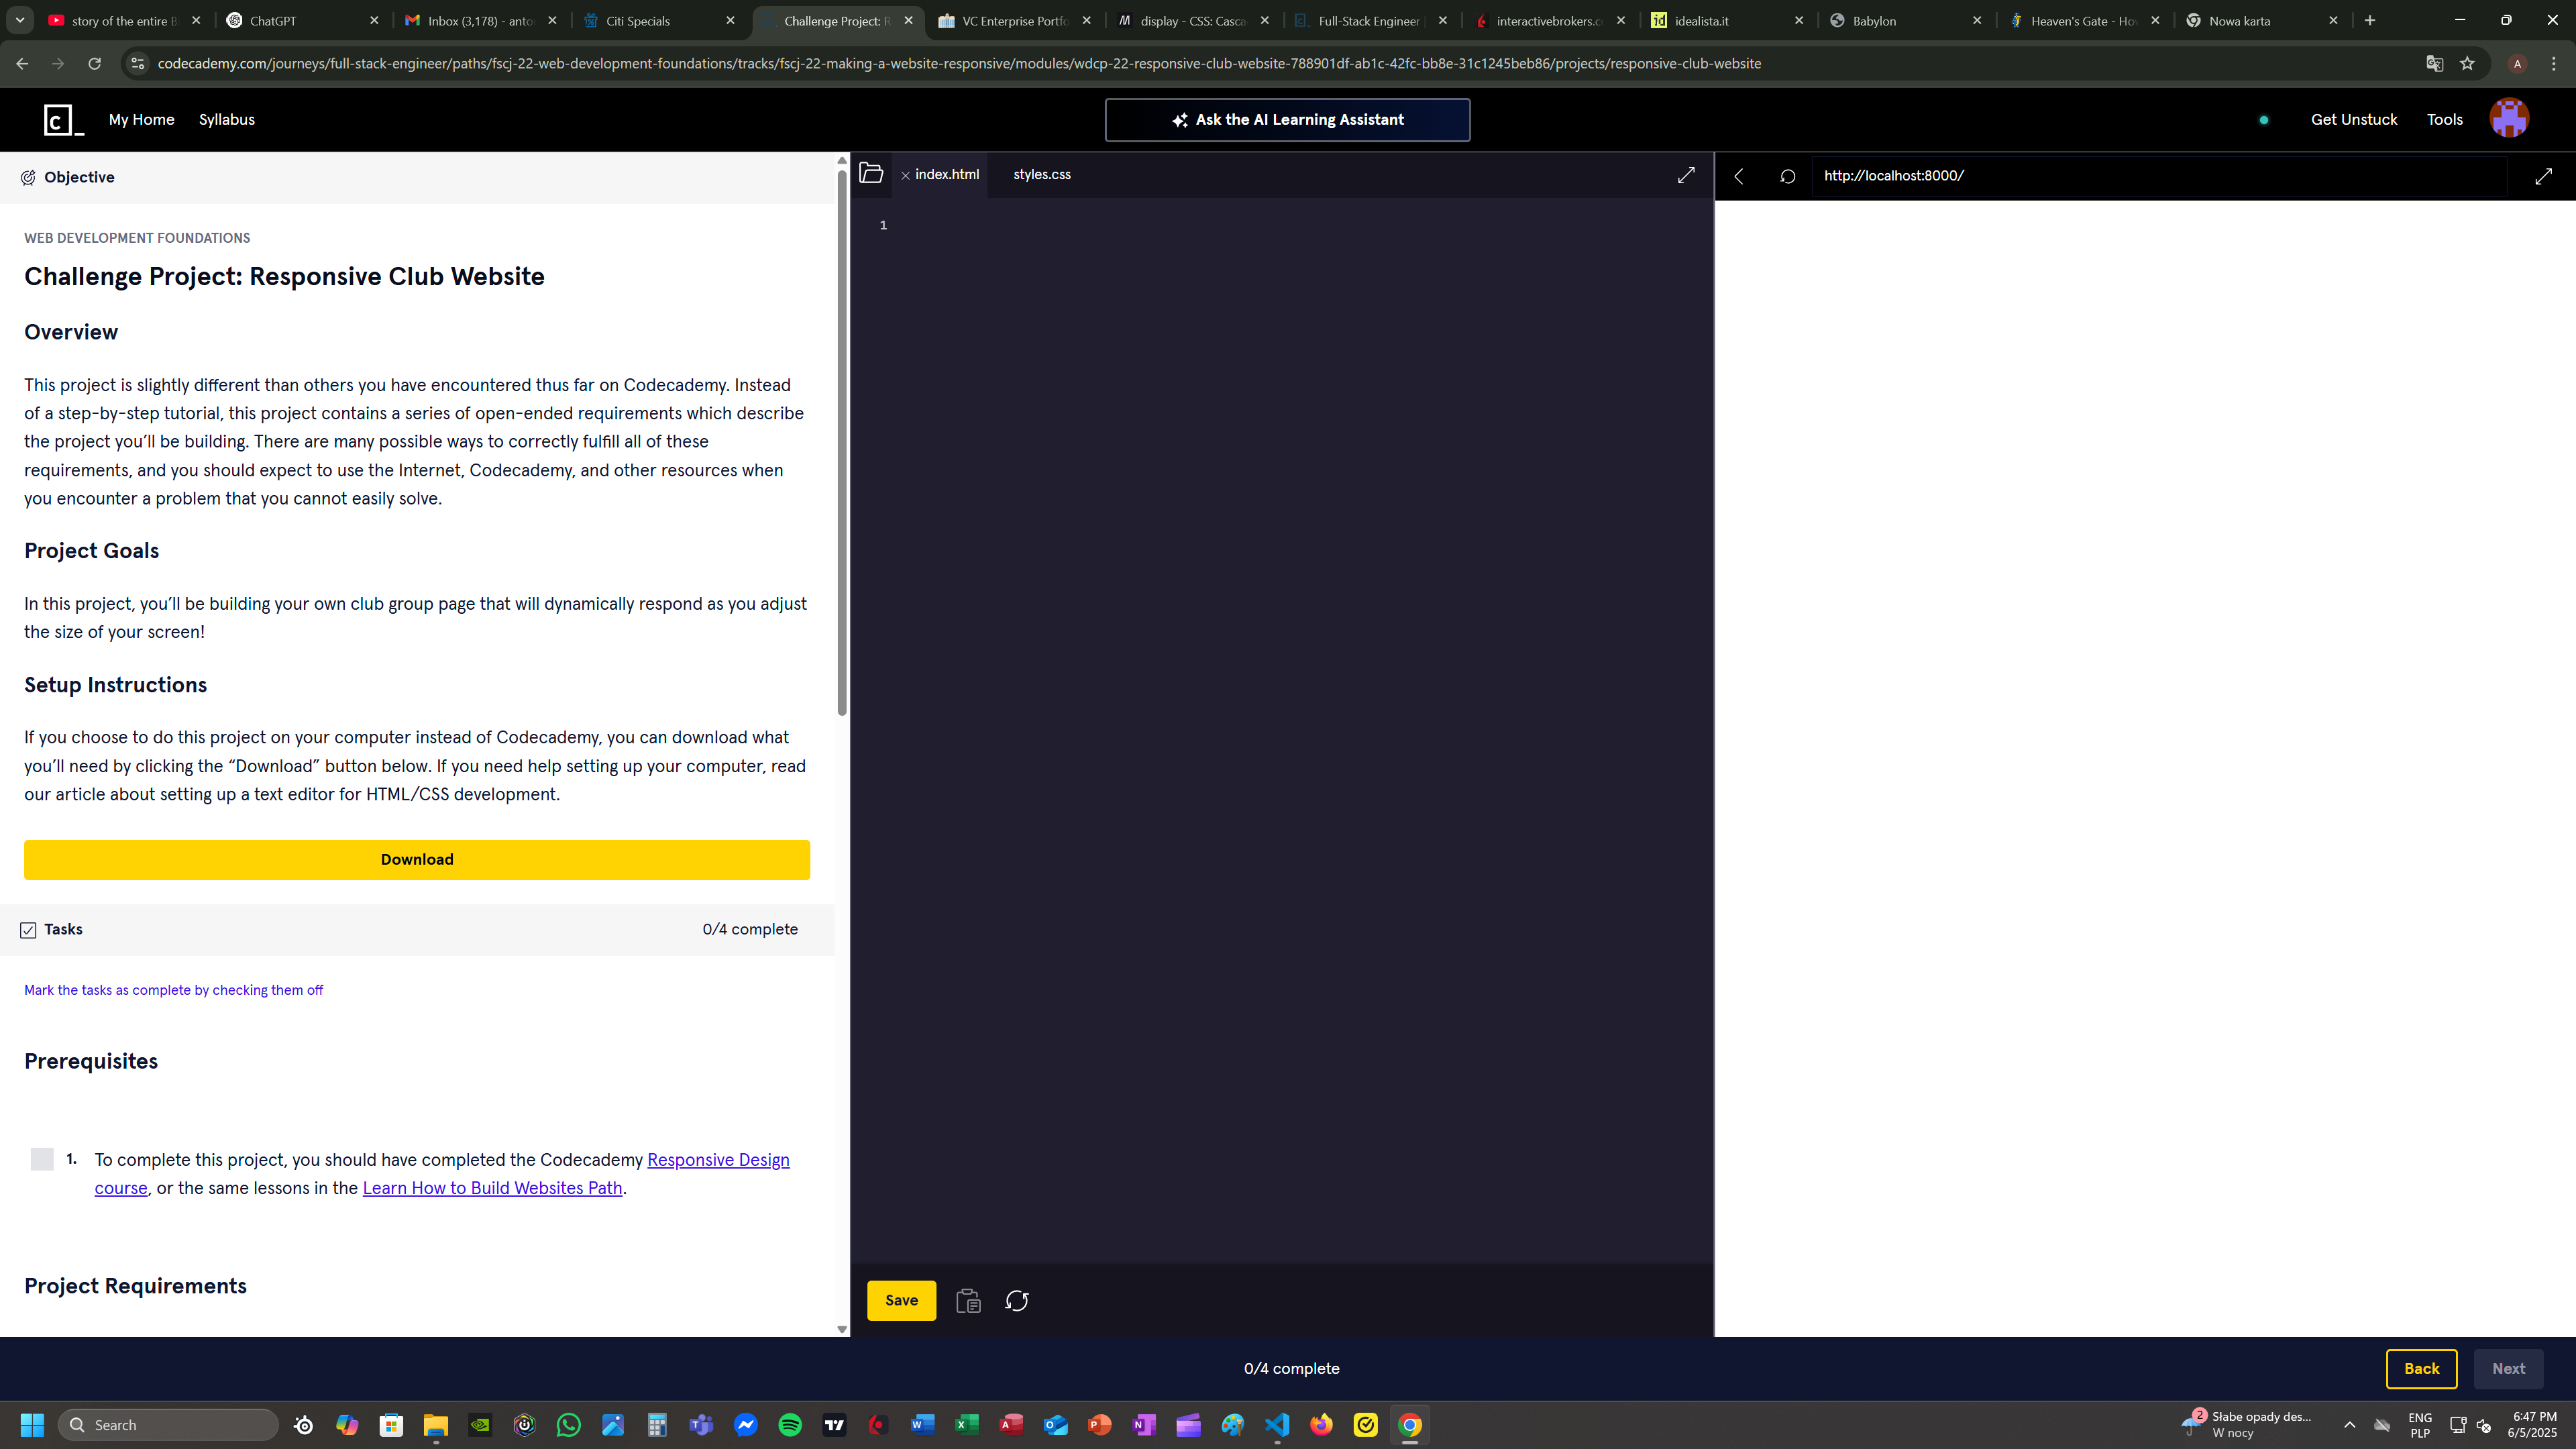The width and height of the screenshot is (2576, 1449).
Task: Collapse the Objective section header
Action: point(80,177)
